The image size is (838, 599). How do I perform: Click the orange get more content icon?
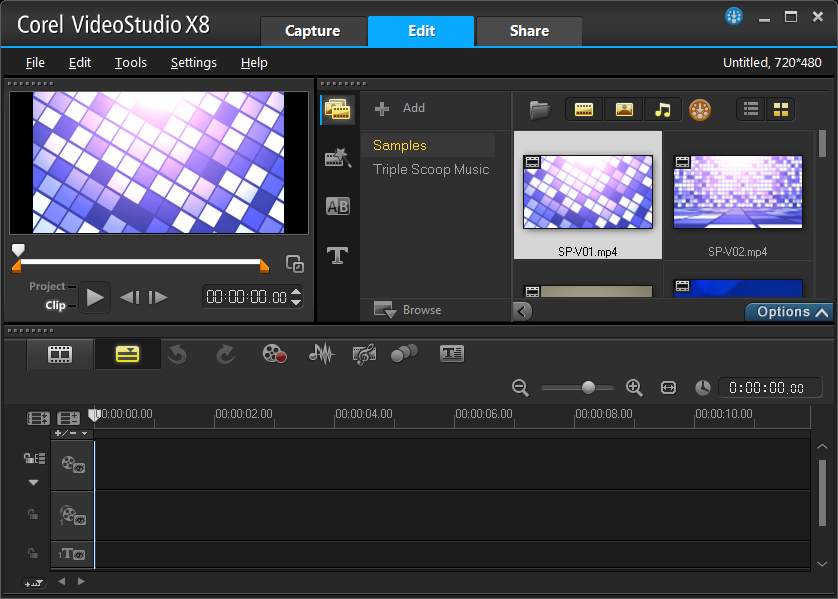700,110
